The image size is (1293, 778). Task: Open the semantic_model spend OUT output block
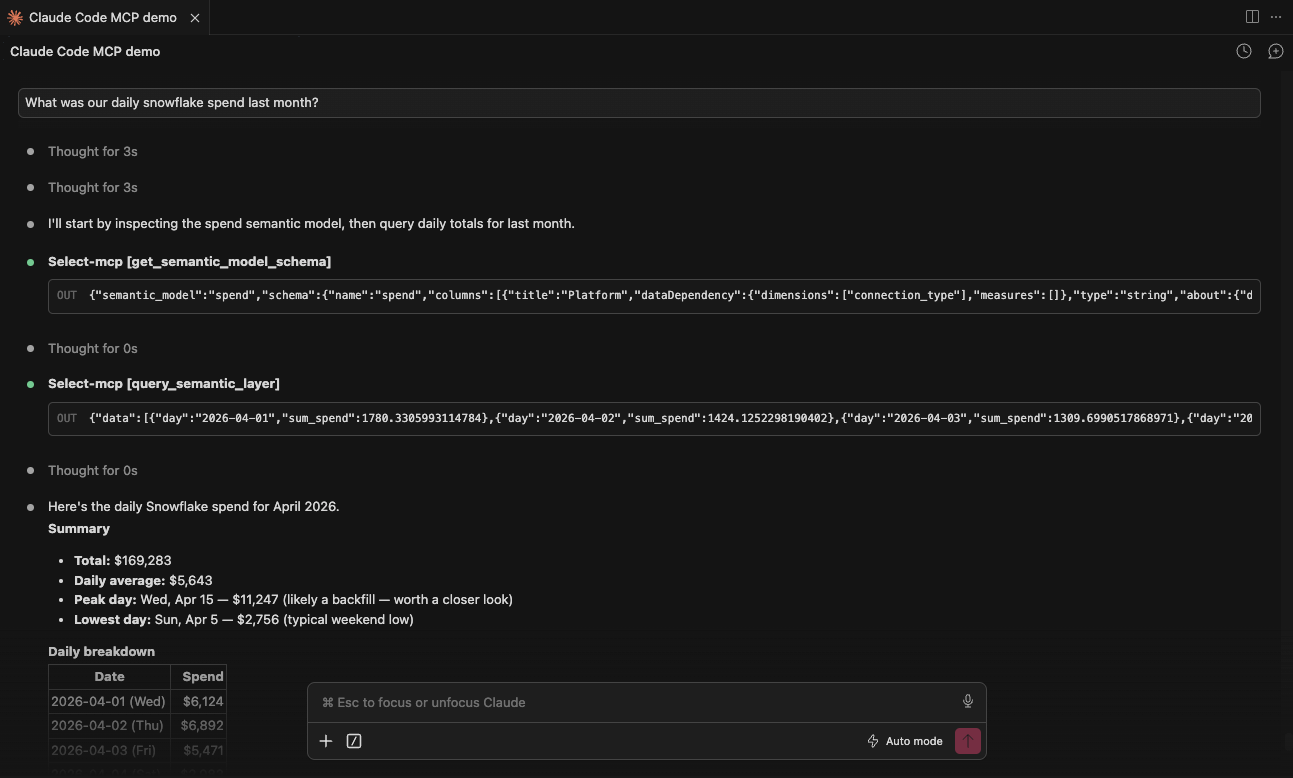click(x=654, y=296)
